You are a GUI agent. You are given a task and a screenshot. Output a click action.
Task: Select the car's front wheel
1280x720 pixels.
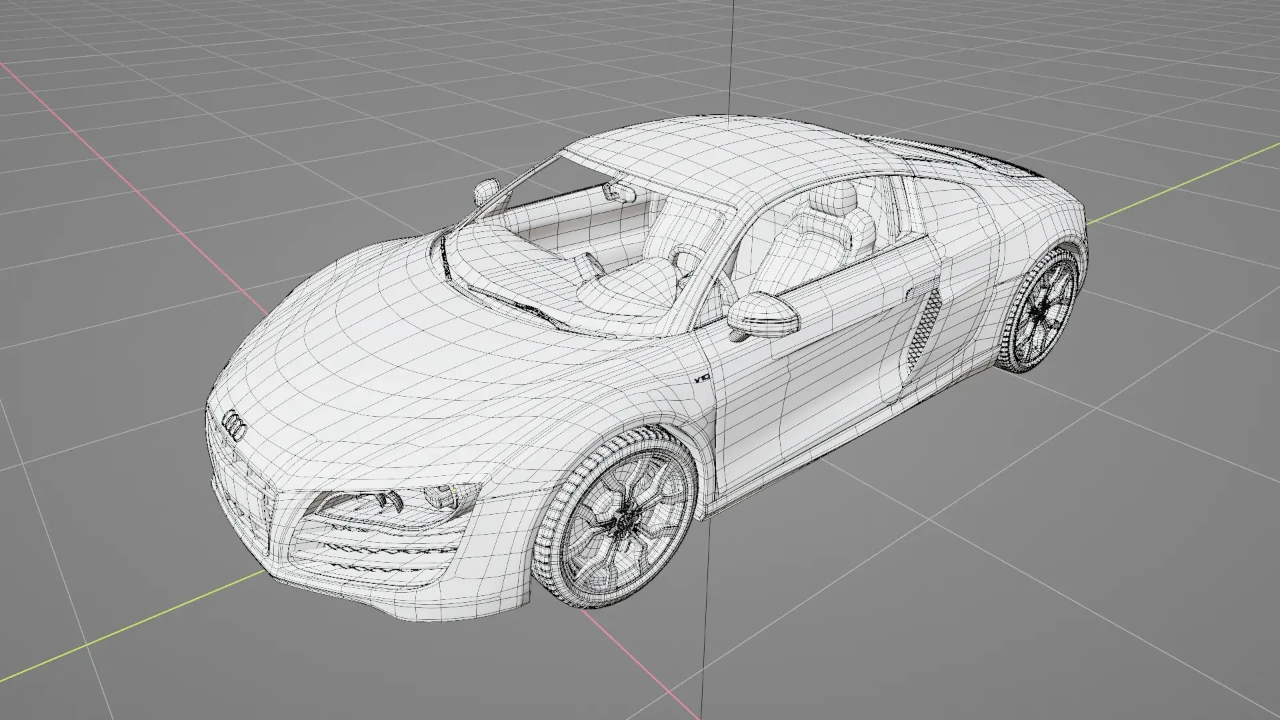pyautogui.click(x=616, y=517)
